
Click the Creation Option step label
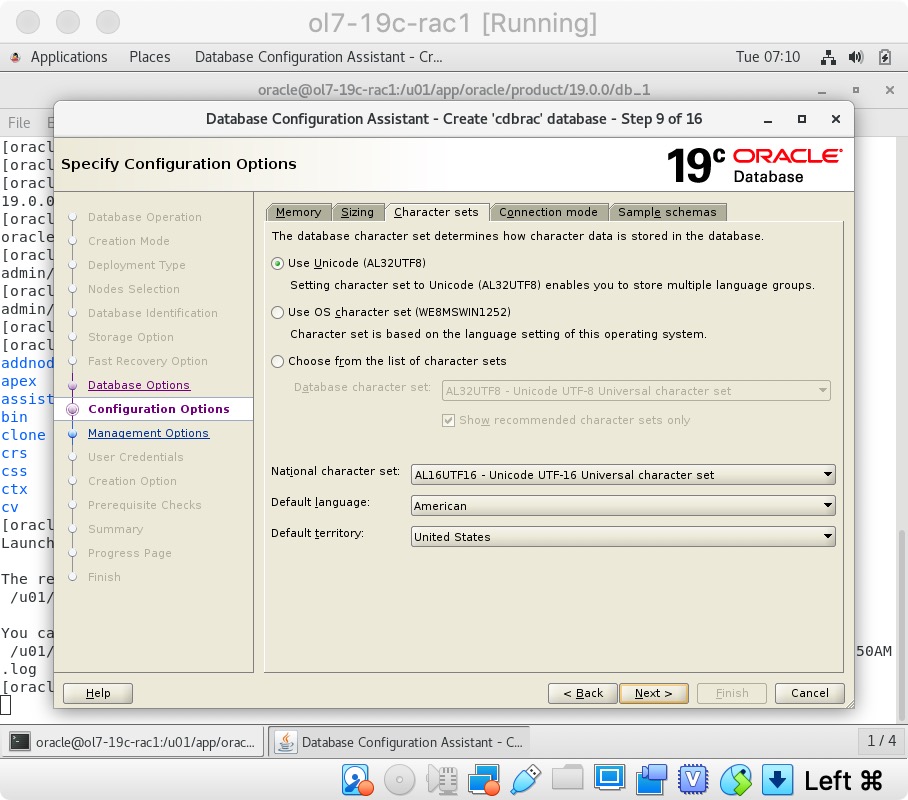point(132,481)
